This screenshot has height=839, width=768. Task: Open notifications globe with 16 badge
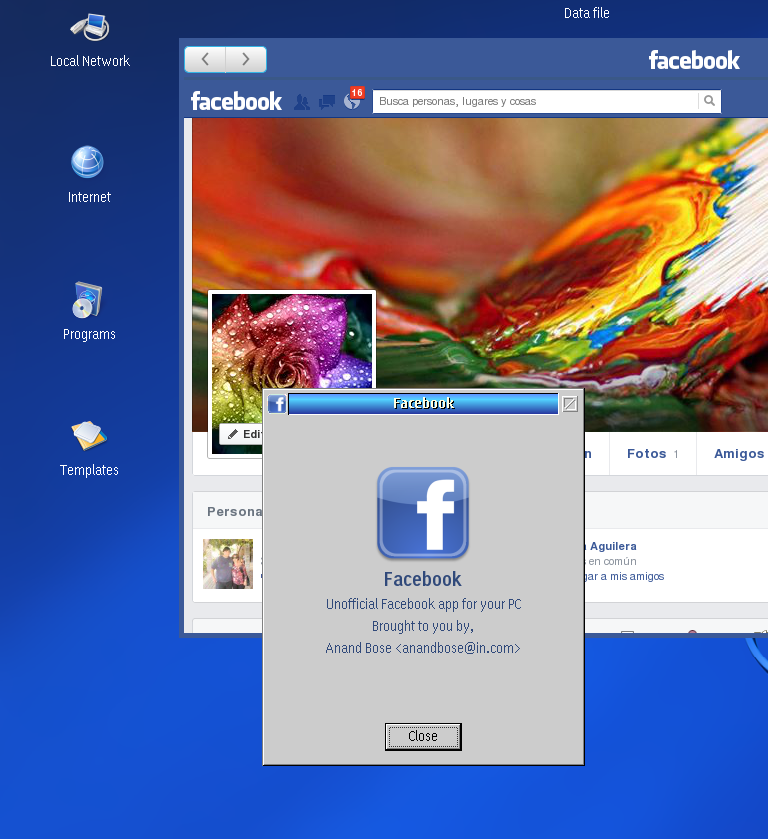click(x=353, y=98)
